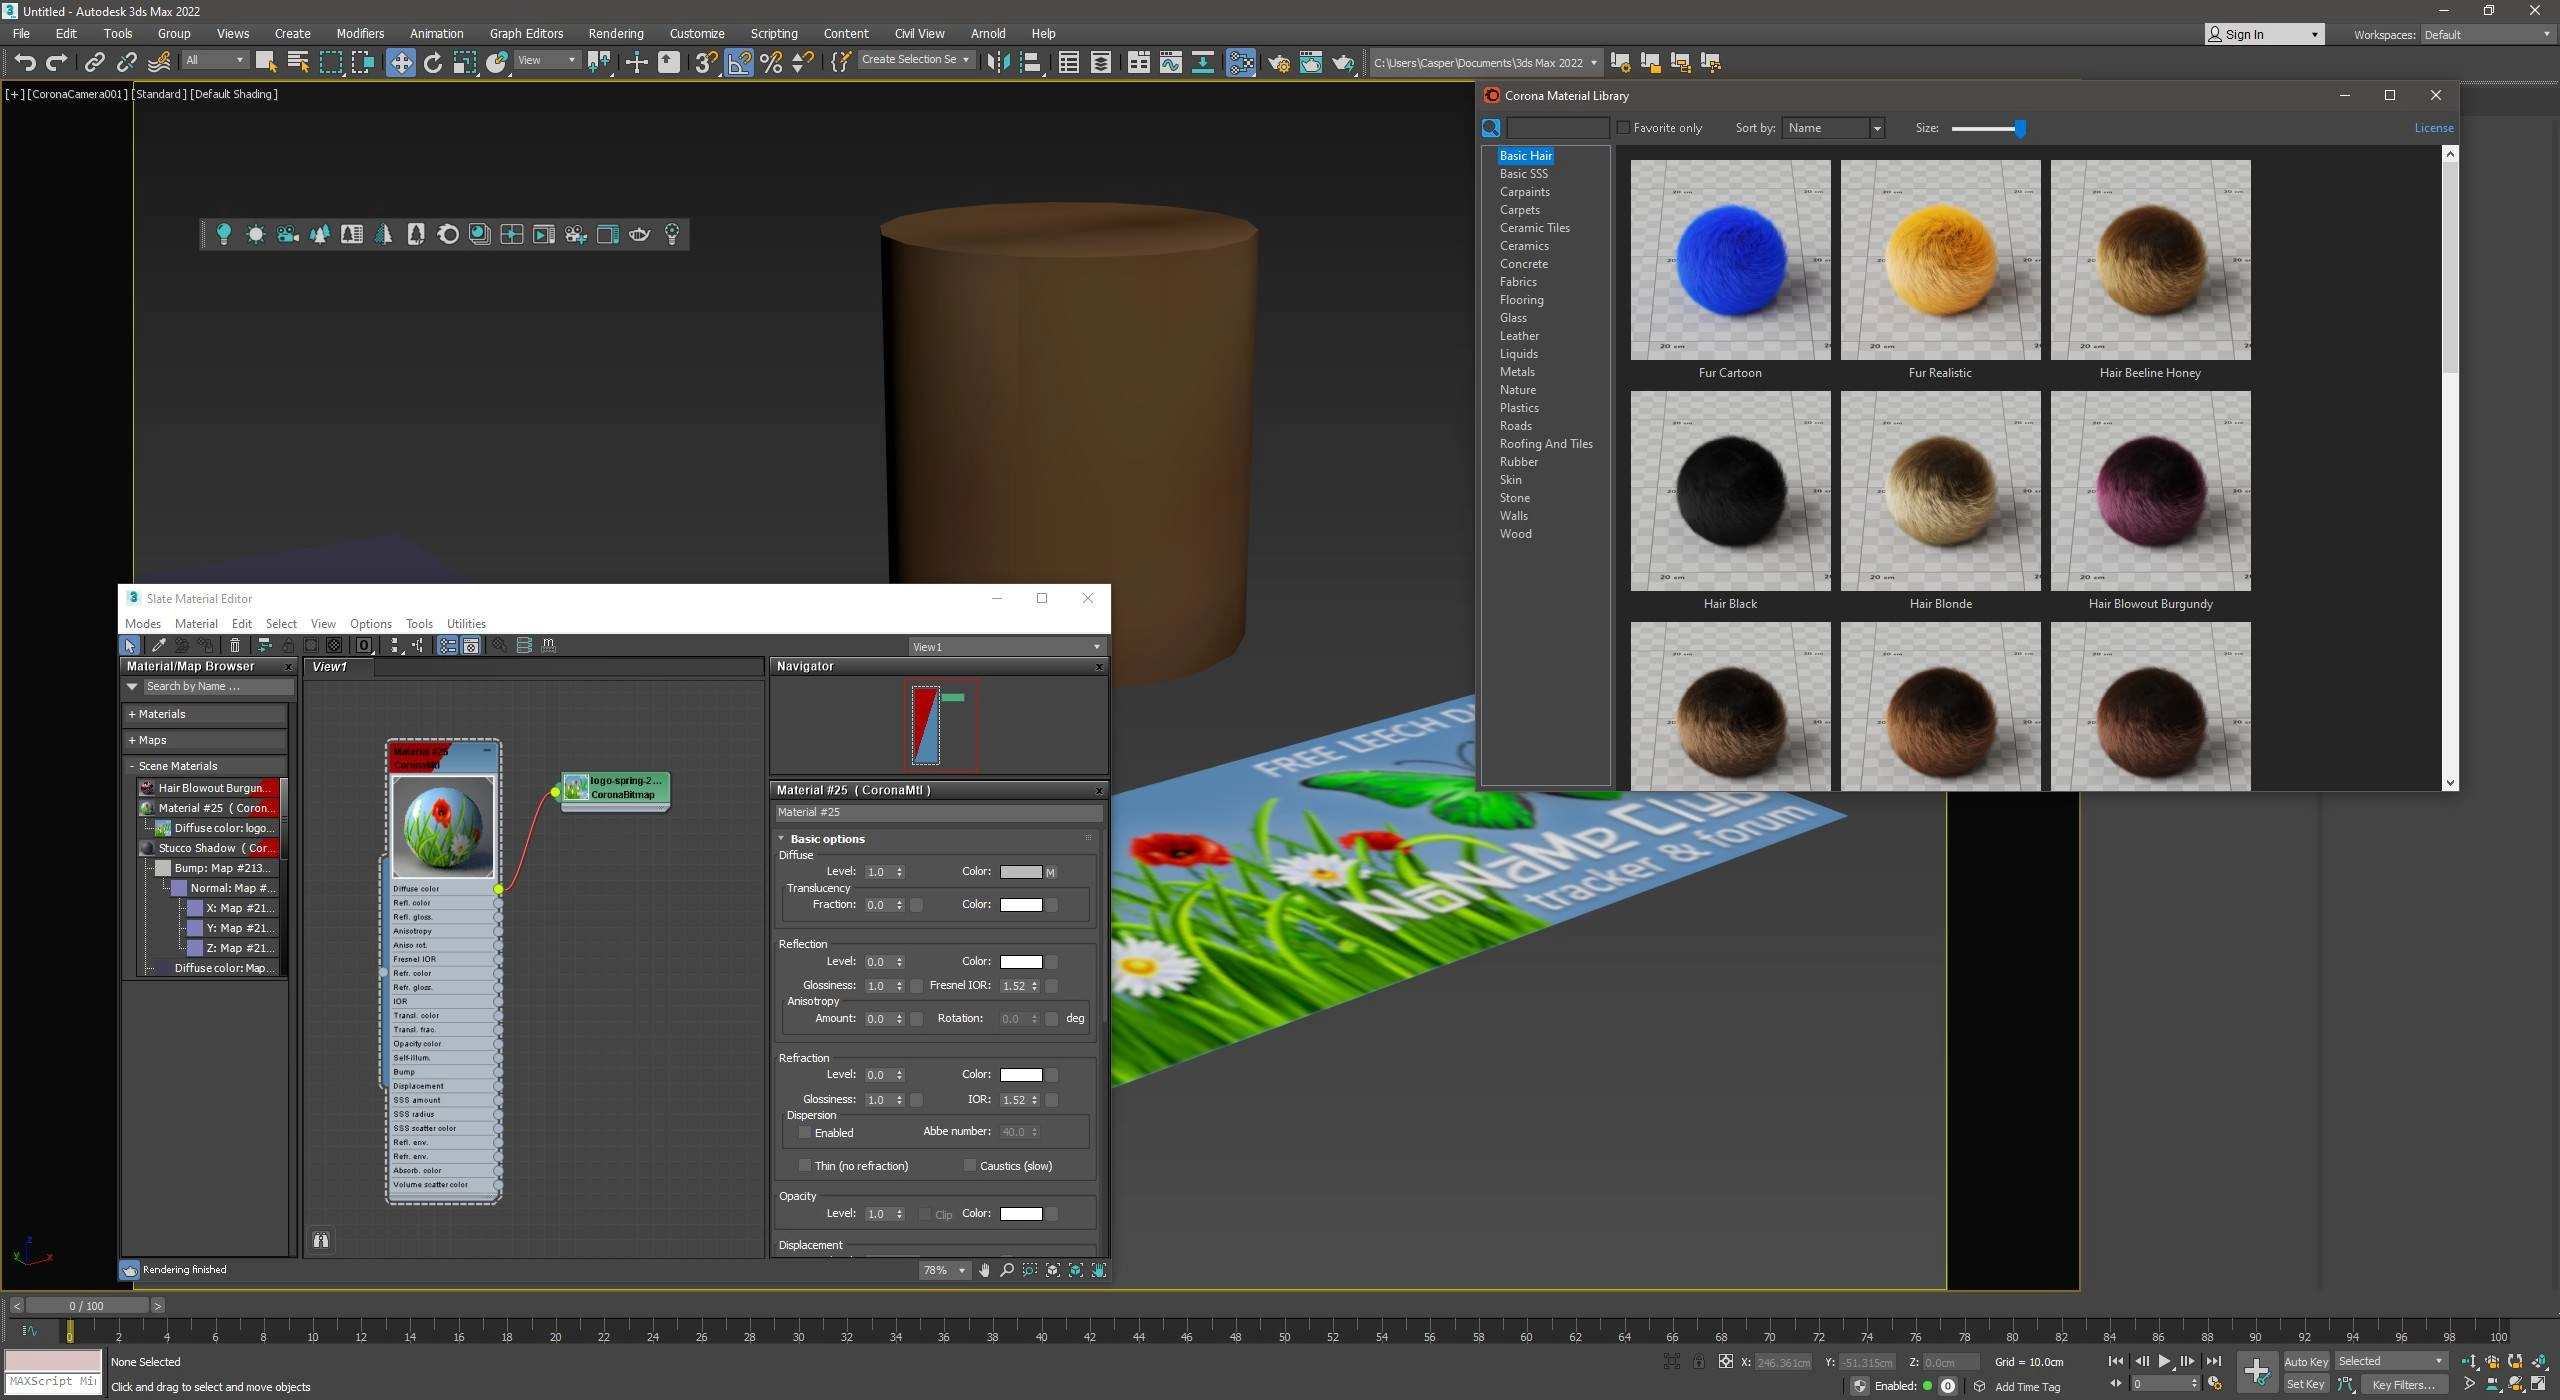Open the Graph Editors menu
Screen dimensions: 2560x1400
tap(526, 34)
